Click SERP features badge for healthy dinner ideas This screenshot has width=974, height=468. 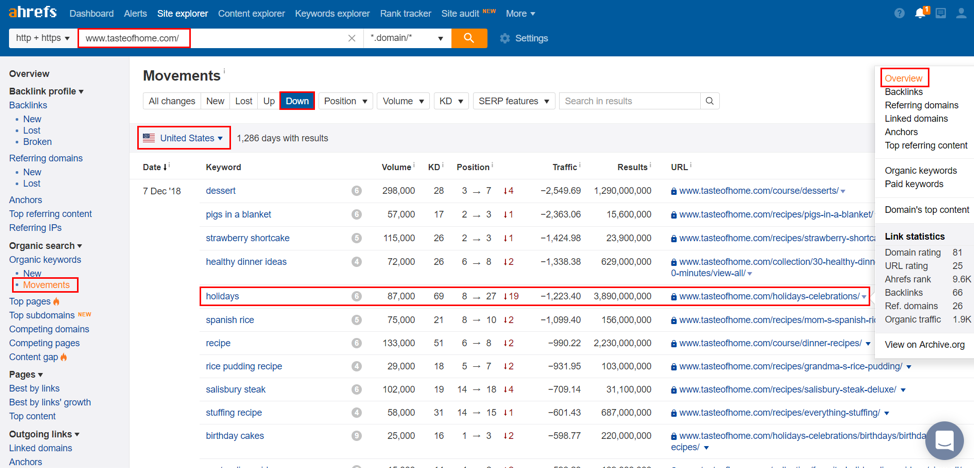click(357, 262)
